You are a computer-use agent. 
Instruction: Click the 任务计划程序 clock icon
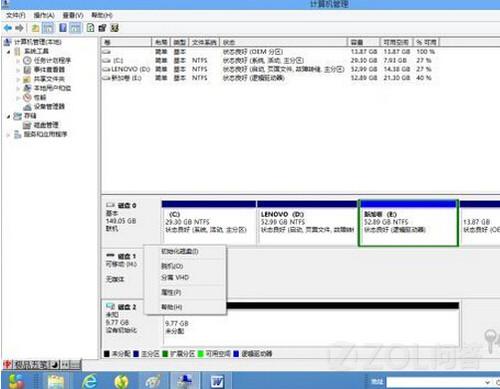tap(27, 60)
